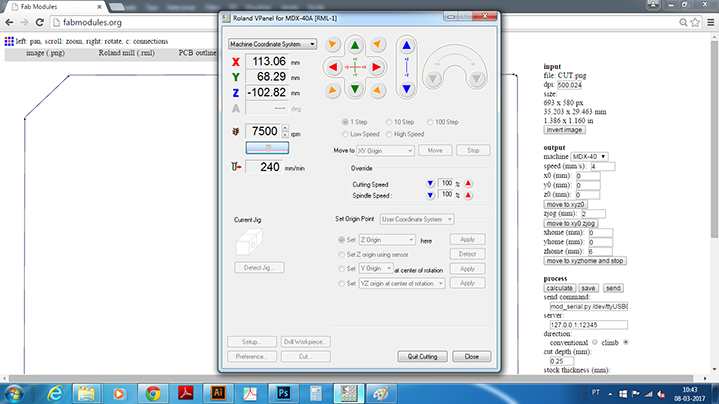This screenshot has height=404, width=719.
Task: Jog Y axis forward with green up arrow
Action: pyautogui.click(x=355, y=45)
